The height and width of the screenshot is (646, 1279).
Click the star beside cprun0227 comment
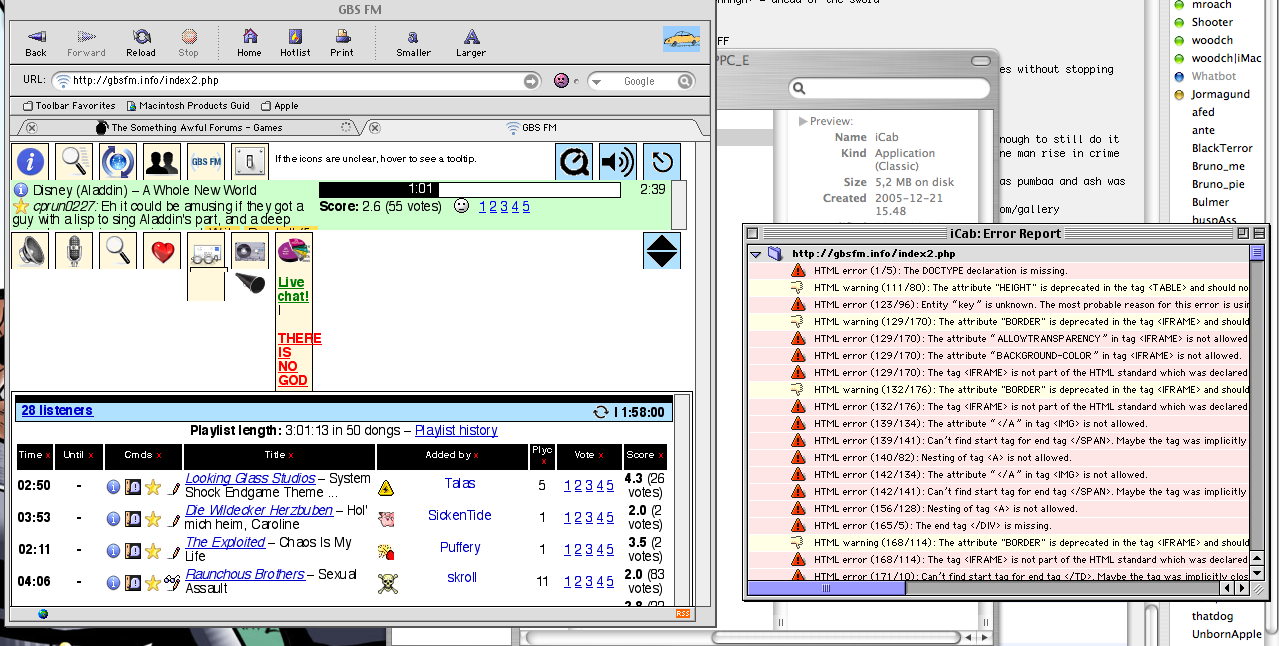coord(21,206)
